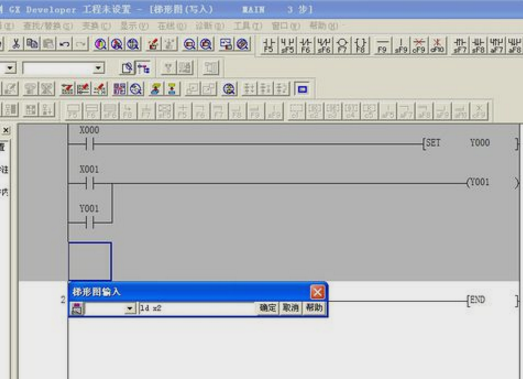Click the Cut scissors icon
The width and height of the screenshot is (523, 379).
click(16, 44)
